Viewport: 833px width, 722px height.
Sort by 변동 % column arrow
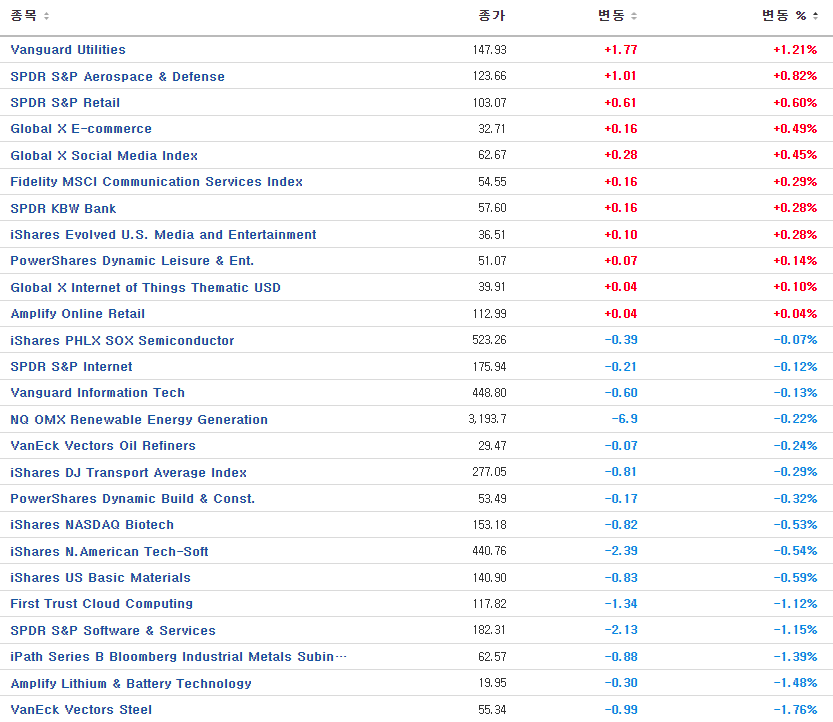coord(815,16)
